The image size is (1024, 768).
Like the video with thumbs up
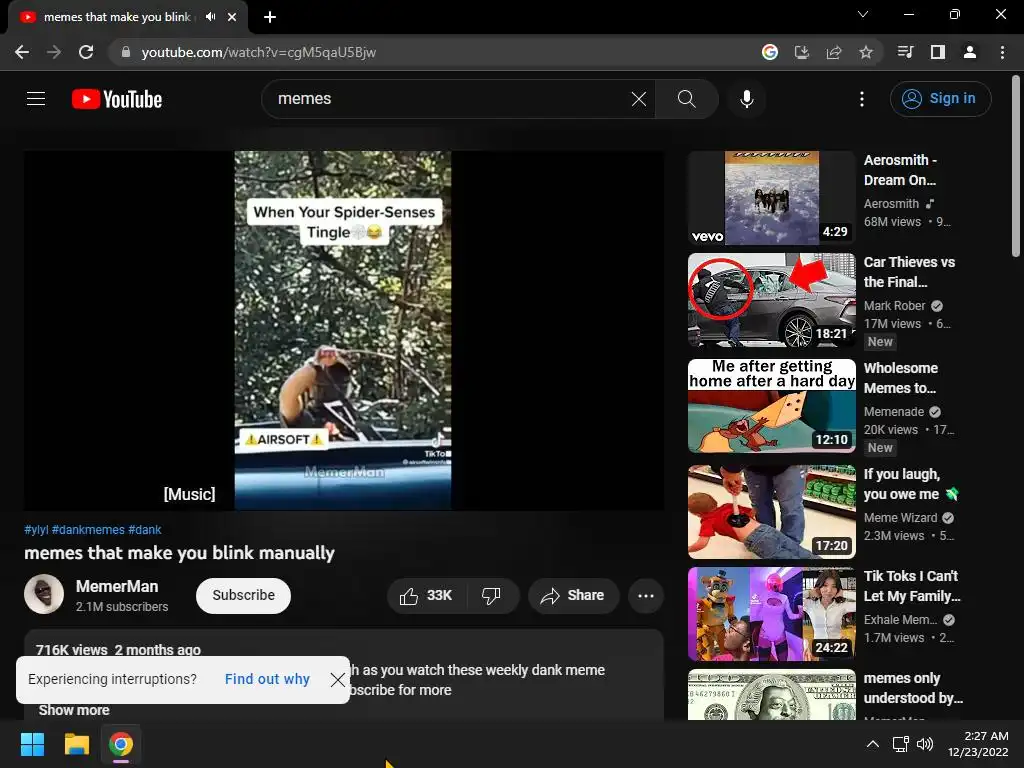click(427, 596)
